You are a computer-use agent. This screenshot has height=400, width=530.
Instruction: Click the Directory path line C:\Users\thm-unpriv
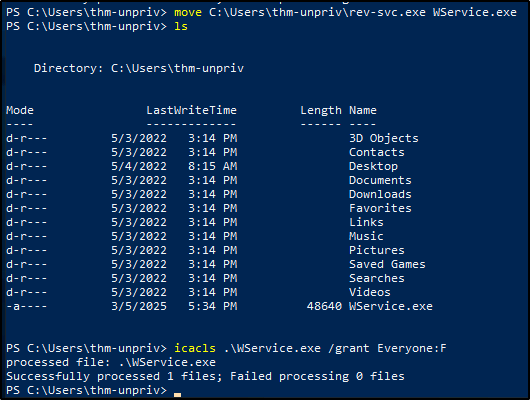click(x=139, y=68)
